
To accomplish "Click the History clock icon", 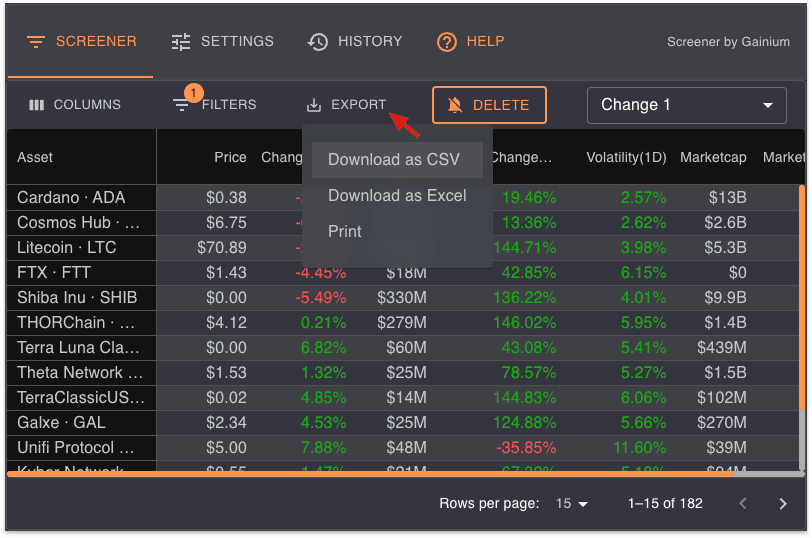I will (318, 42).
